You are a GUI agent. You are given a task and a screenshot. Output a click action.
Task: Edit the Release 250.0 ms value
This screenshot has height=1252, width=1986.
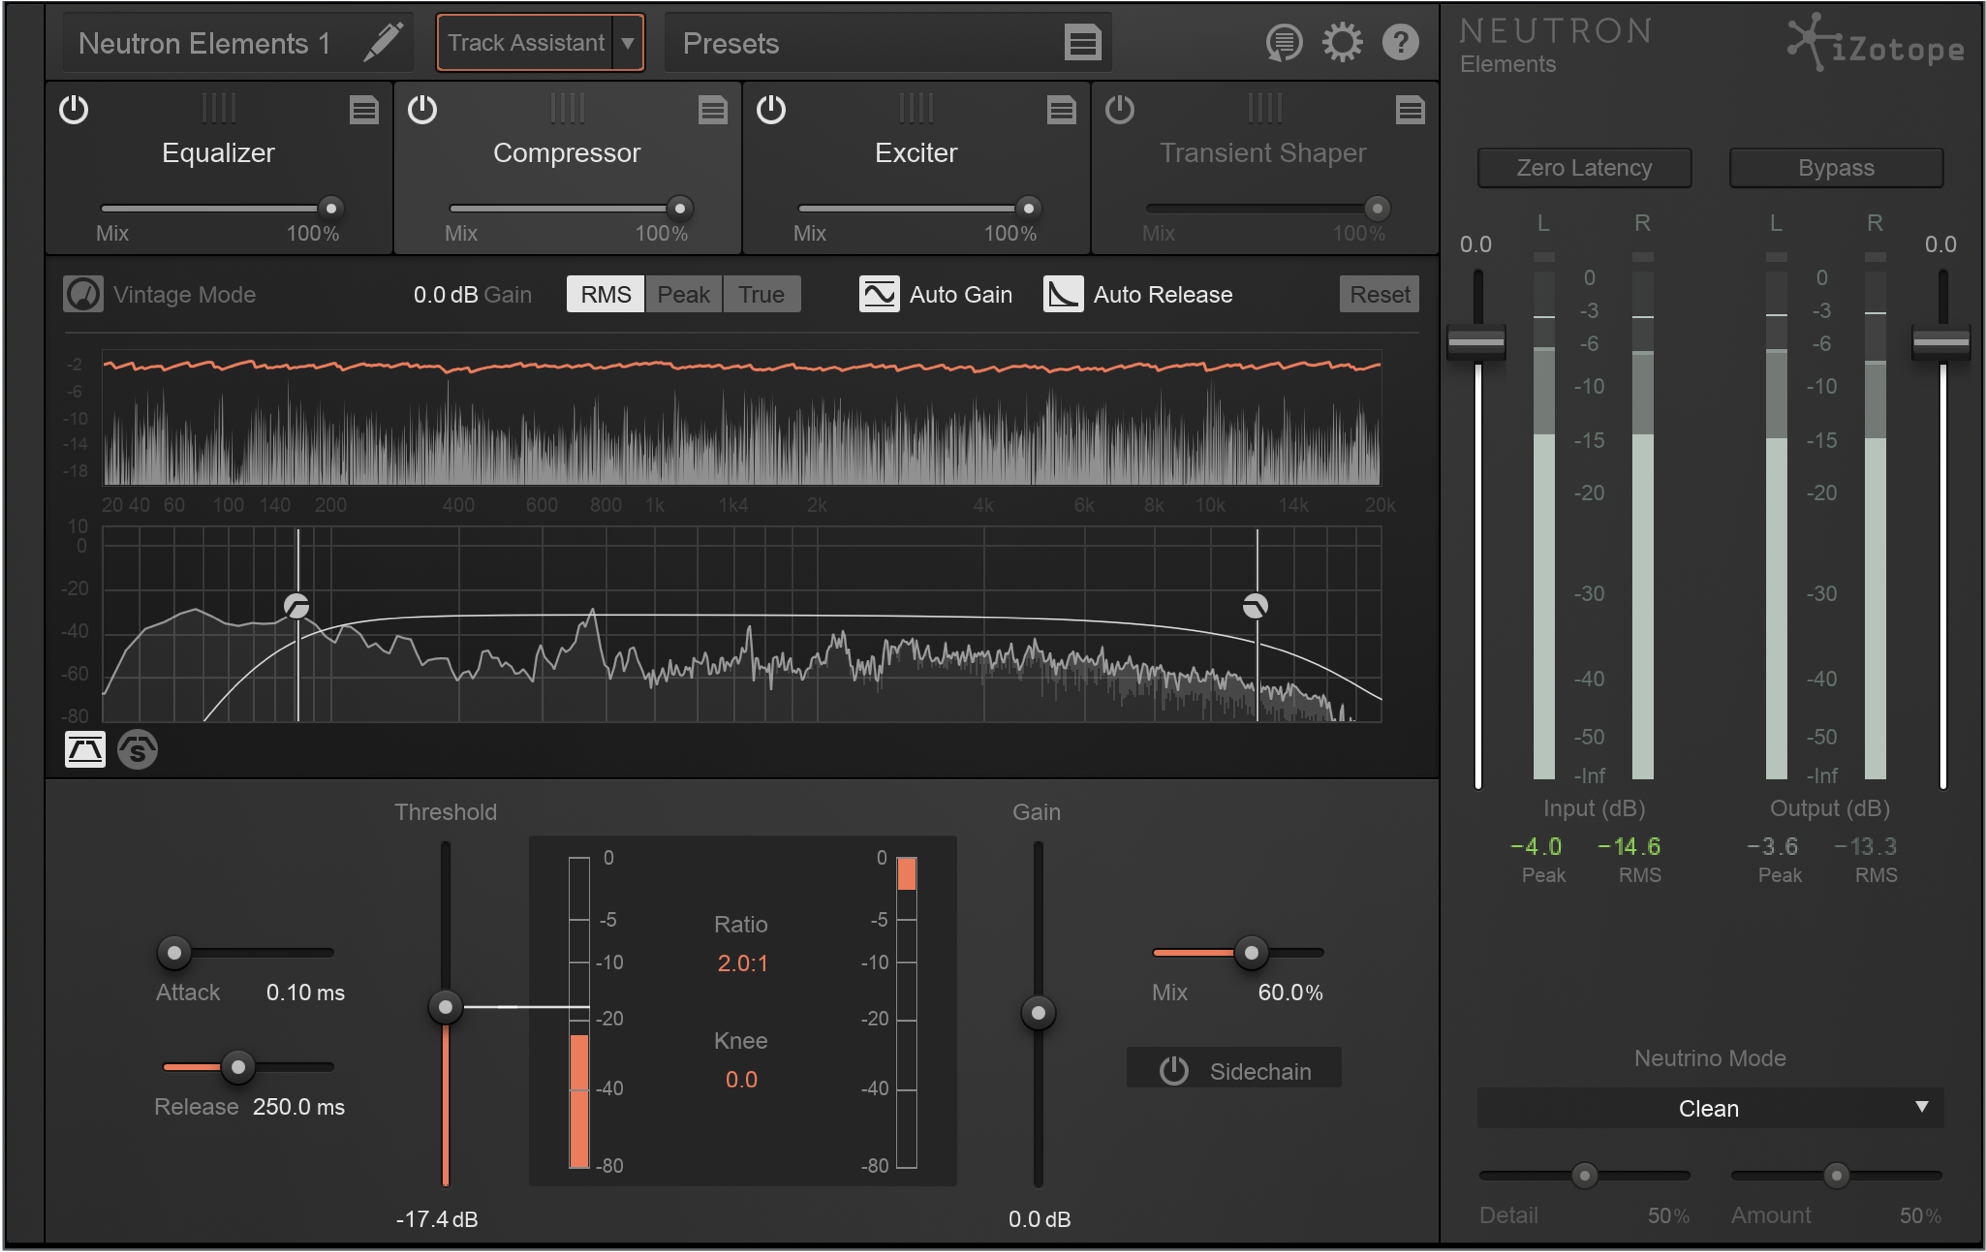click(298, 1107)
